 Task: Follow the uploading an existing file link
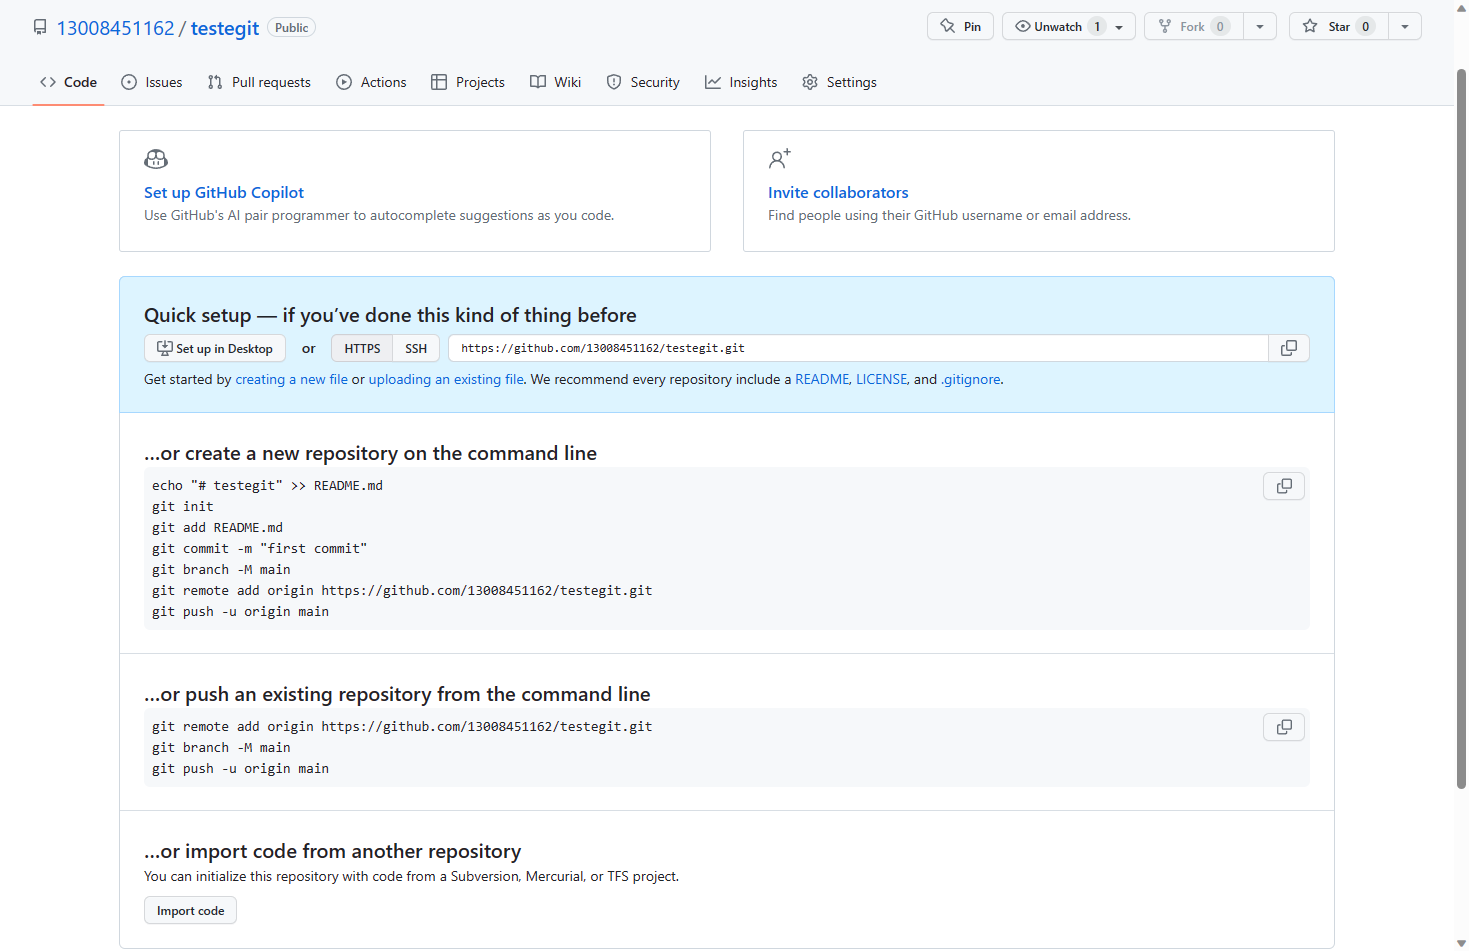pyautogui.click(x=446, y=379)
